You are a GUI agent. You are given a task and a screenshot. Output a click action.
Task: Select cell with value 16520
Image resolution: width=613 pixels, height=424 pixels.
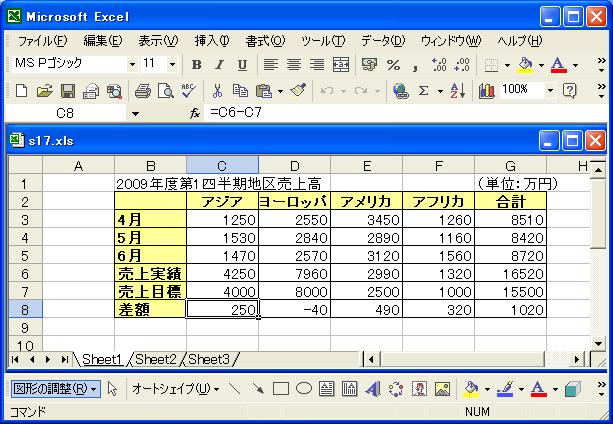click(x=510, y=274)
